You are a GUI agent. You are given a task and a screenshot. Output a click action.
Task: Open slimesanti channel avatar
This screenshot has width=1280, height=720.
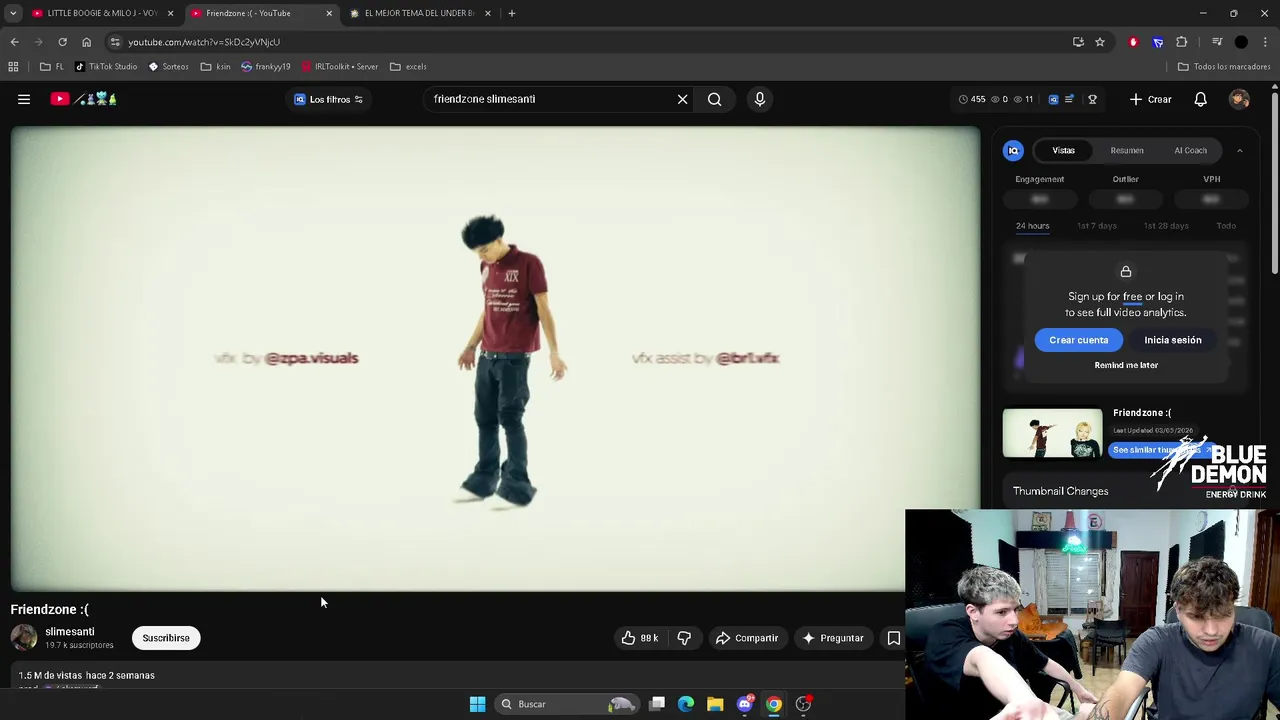[x=24, y=638]
